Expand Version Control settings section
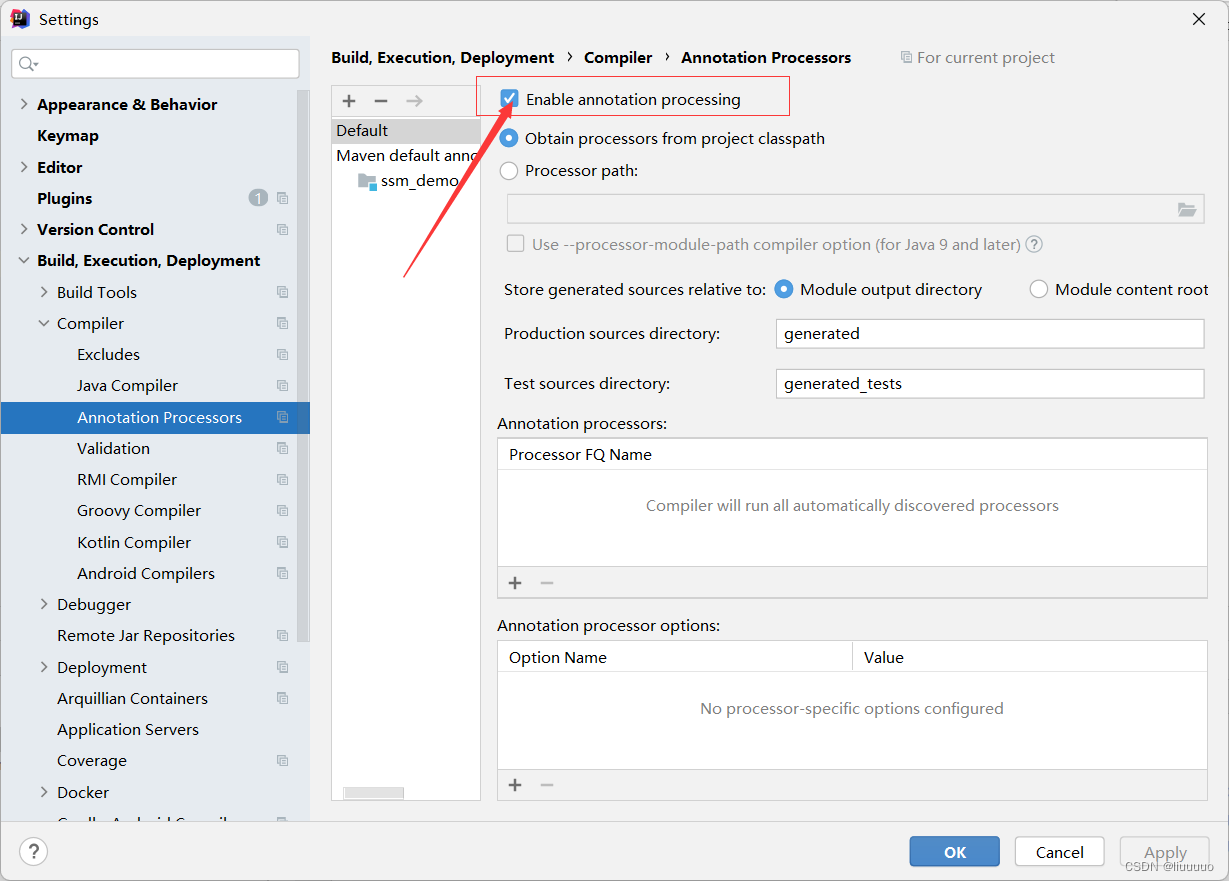Screen dimensions: 1229x881 coord(24,229)
